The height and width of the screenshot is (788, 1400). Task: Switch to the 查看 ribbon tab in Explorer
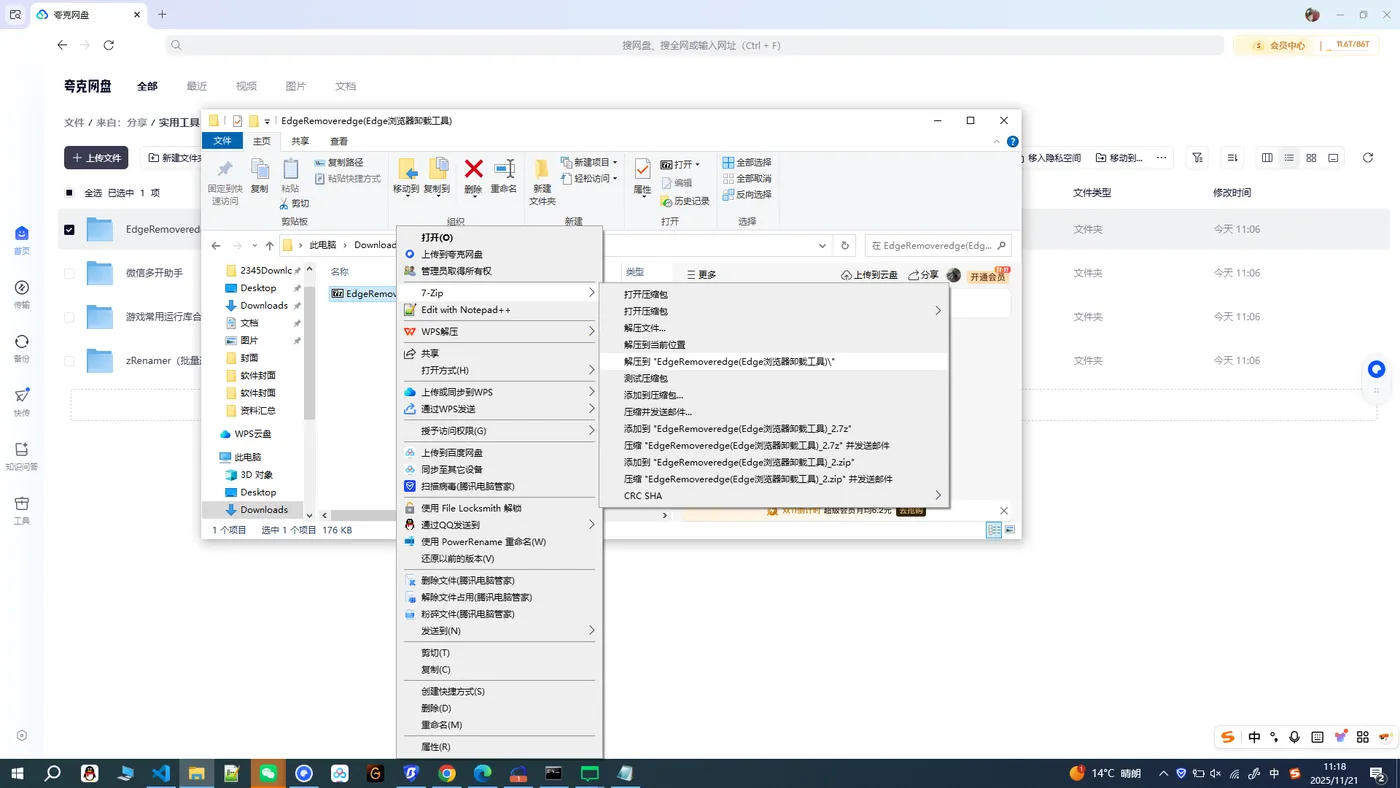click(x=339, y=142)
